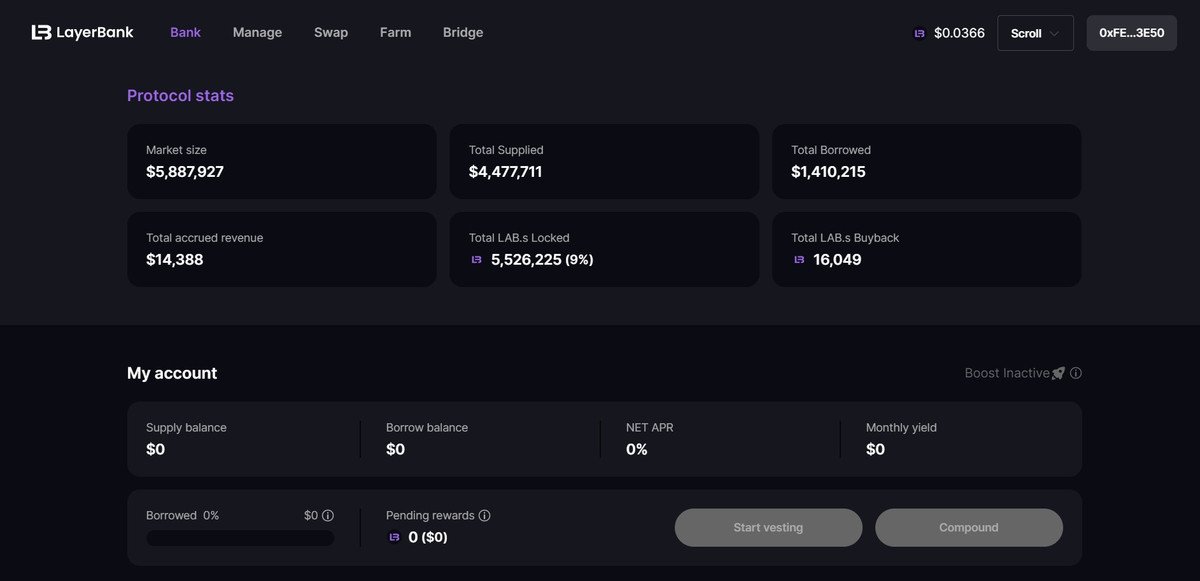Click the token icon in Pending rewards

click(394, 538)
